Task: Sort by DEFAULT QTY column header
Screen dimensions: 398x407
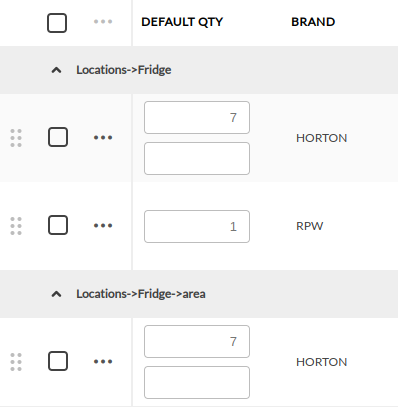Action: tap(182, 22)
